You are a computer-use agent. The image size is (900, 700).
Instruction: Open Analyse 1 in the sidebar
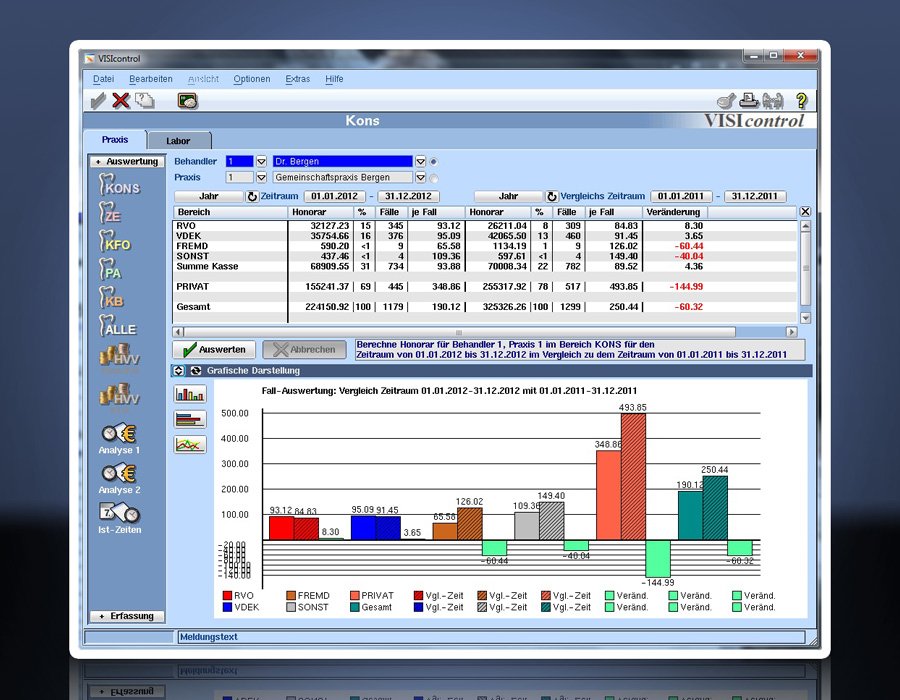[x=119, y=440]
